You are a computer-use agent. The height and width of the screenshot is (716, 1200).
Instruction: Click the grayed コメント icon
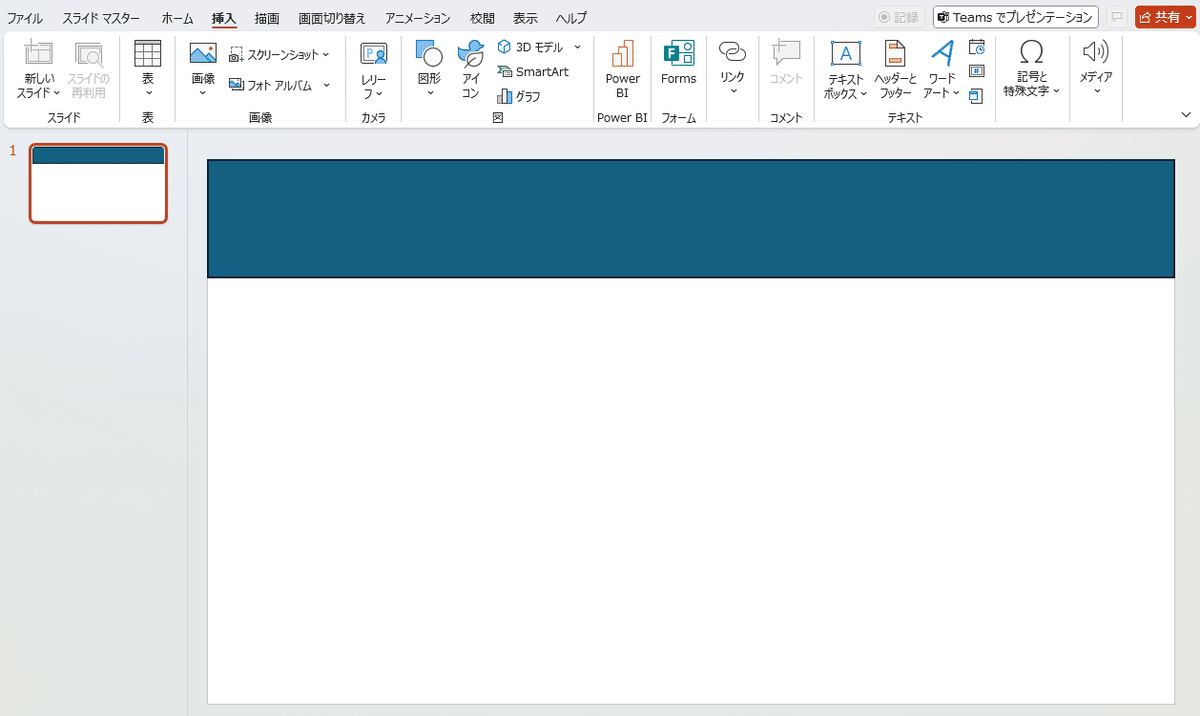tap(786, 54)
